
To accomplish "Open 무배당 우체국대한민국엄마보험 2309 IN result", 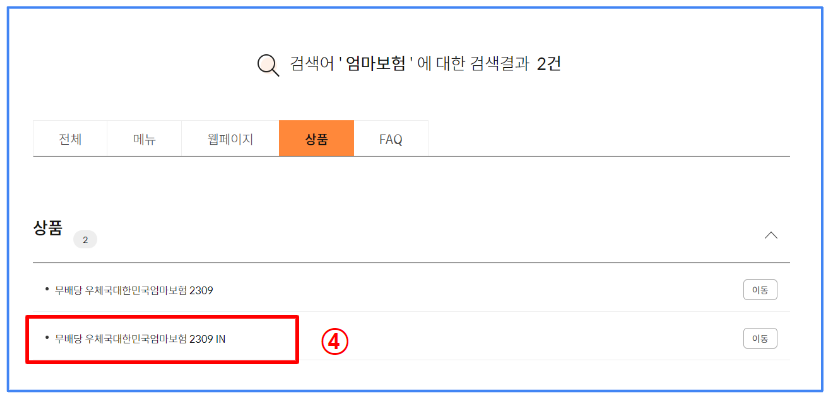I will pos(140,339).
